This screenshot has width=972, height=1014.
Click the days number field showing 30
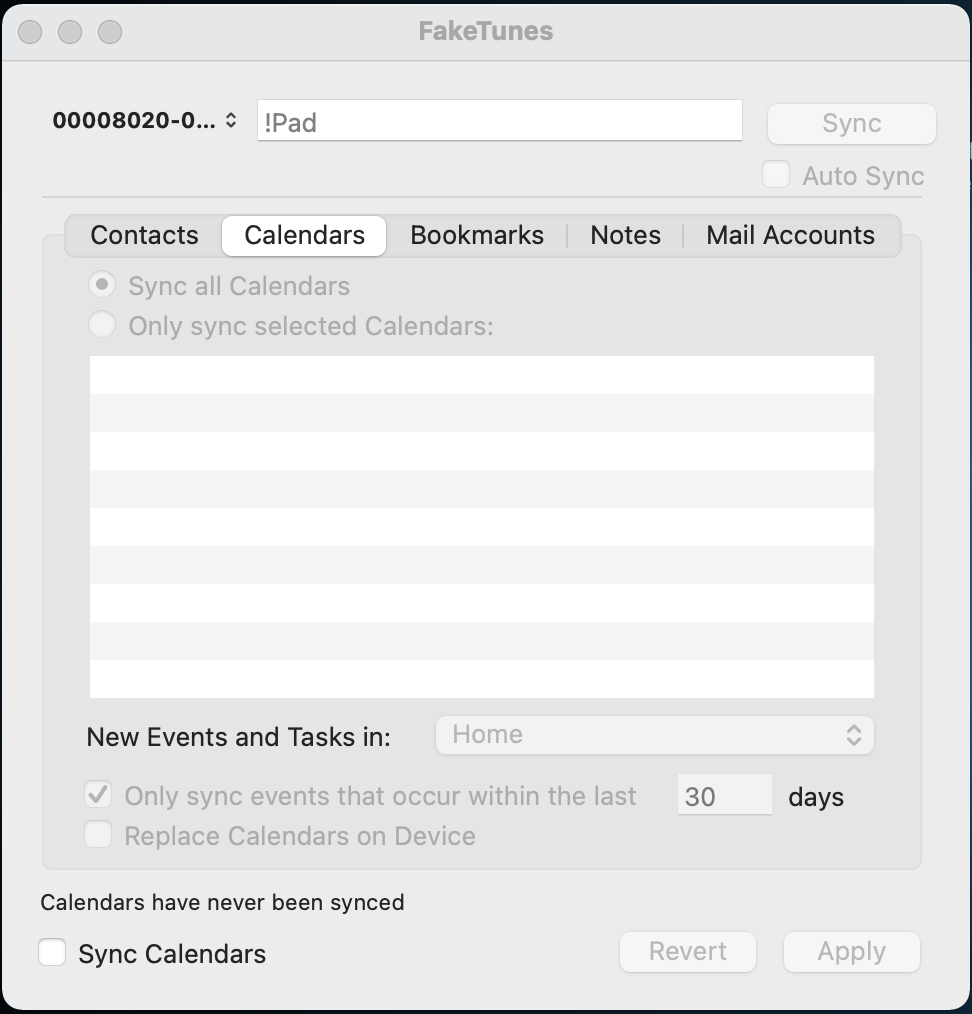724,795
